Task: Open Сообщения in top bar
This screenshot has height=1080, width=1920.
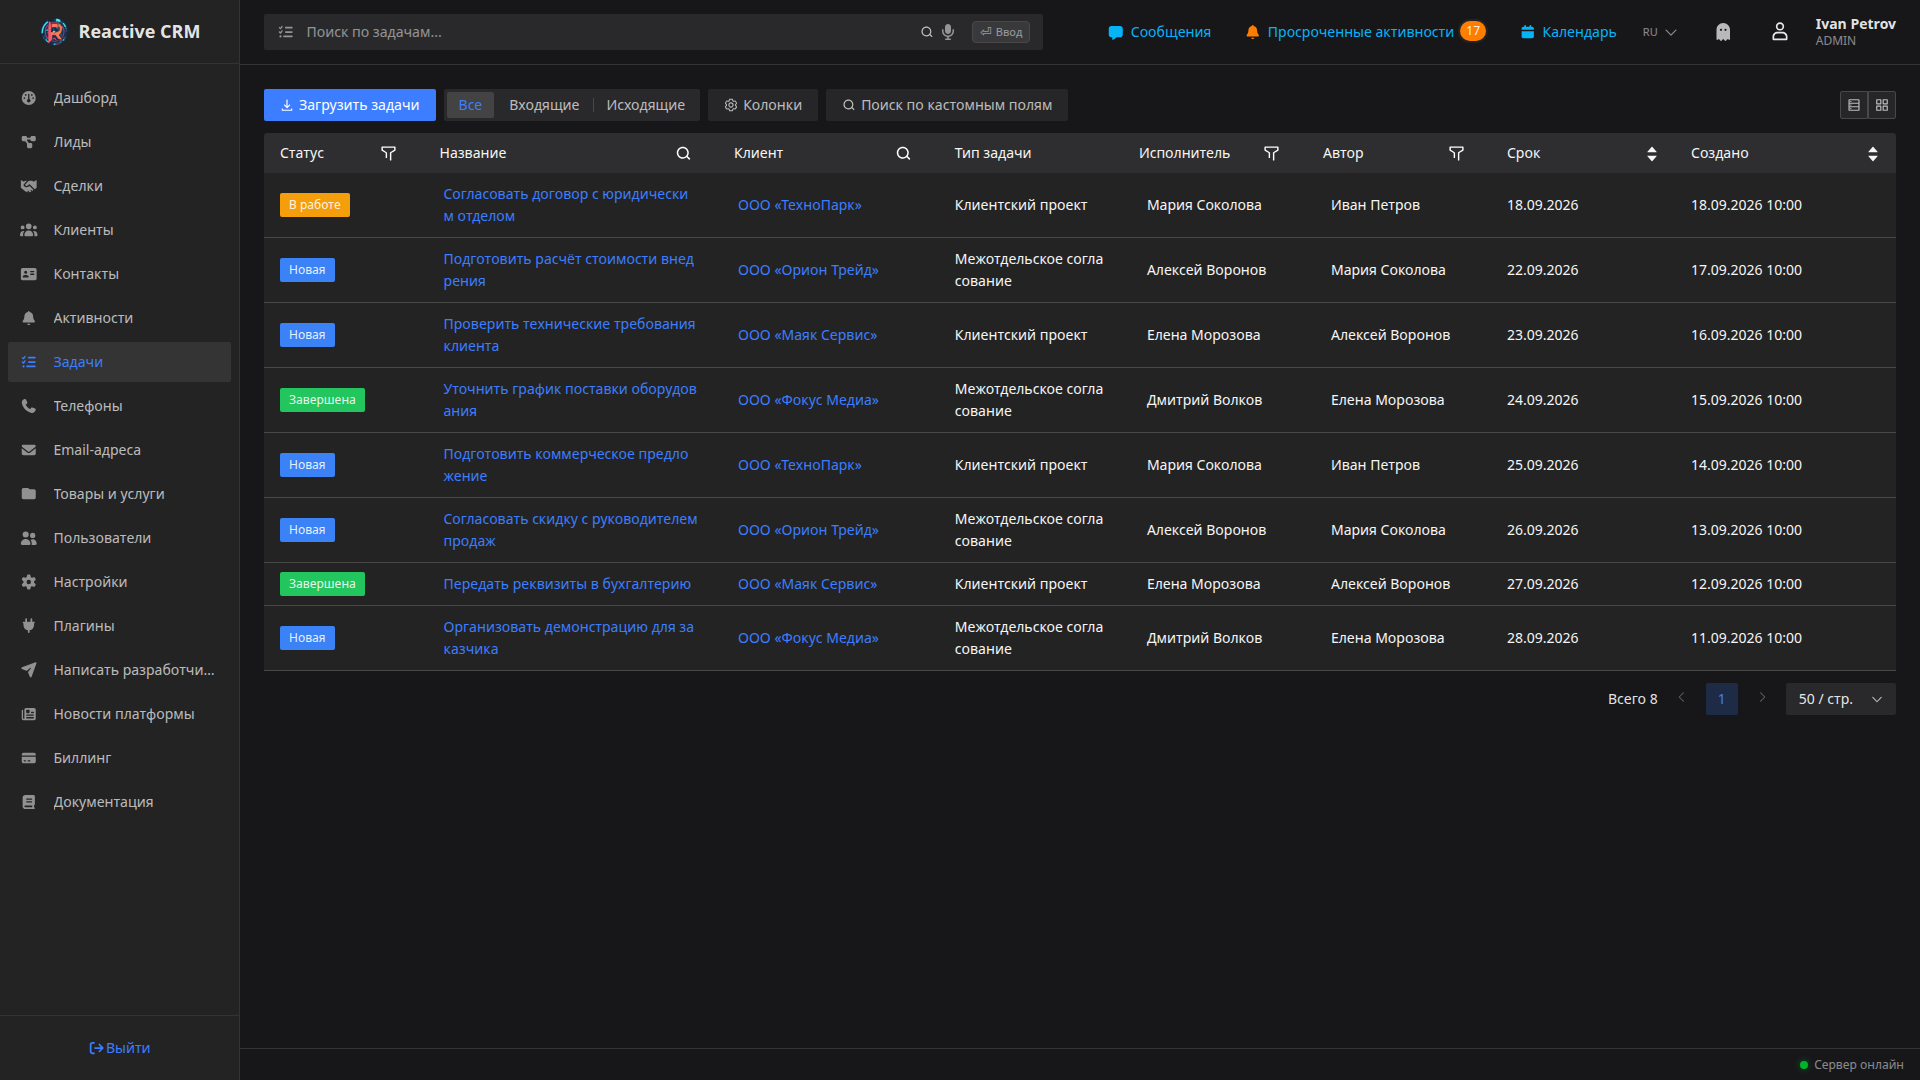Action: [x=1159, y=32]
